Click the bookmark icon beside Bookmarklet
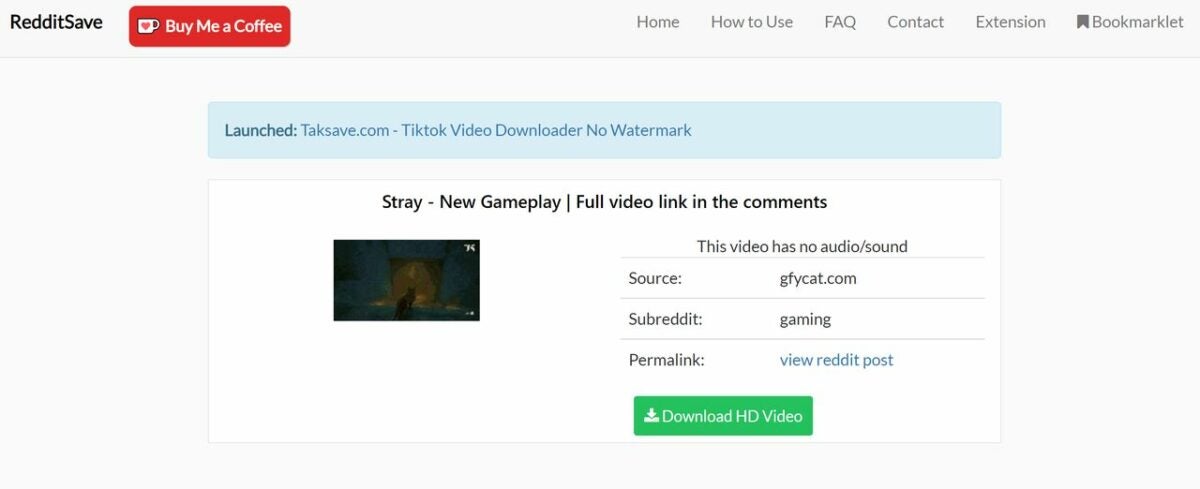 (1083, 22)
